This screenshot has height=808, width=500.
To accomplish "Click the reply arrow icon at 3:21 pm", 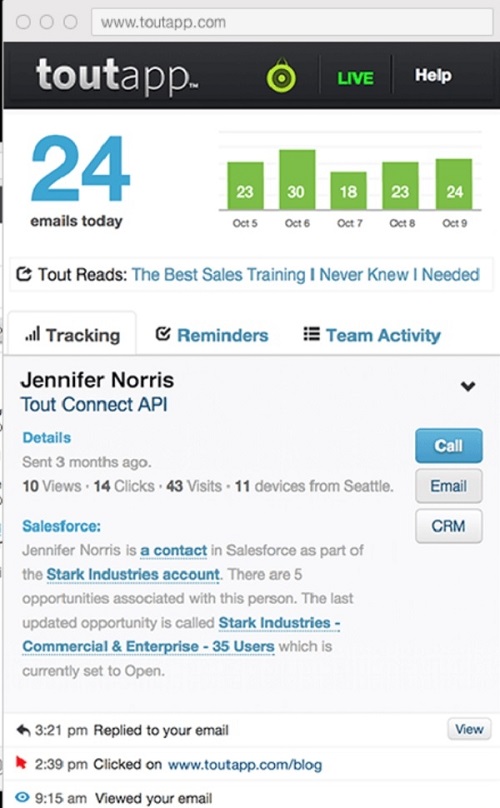I will coord(23,730).
